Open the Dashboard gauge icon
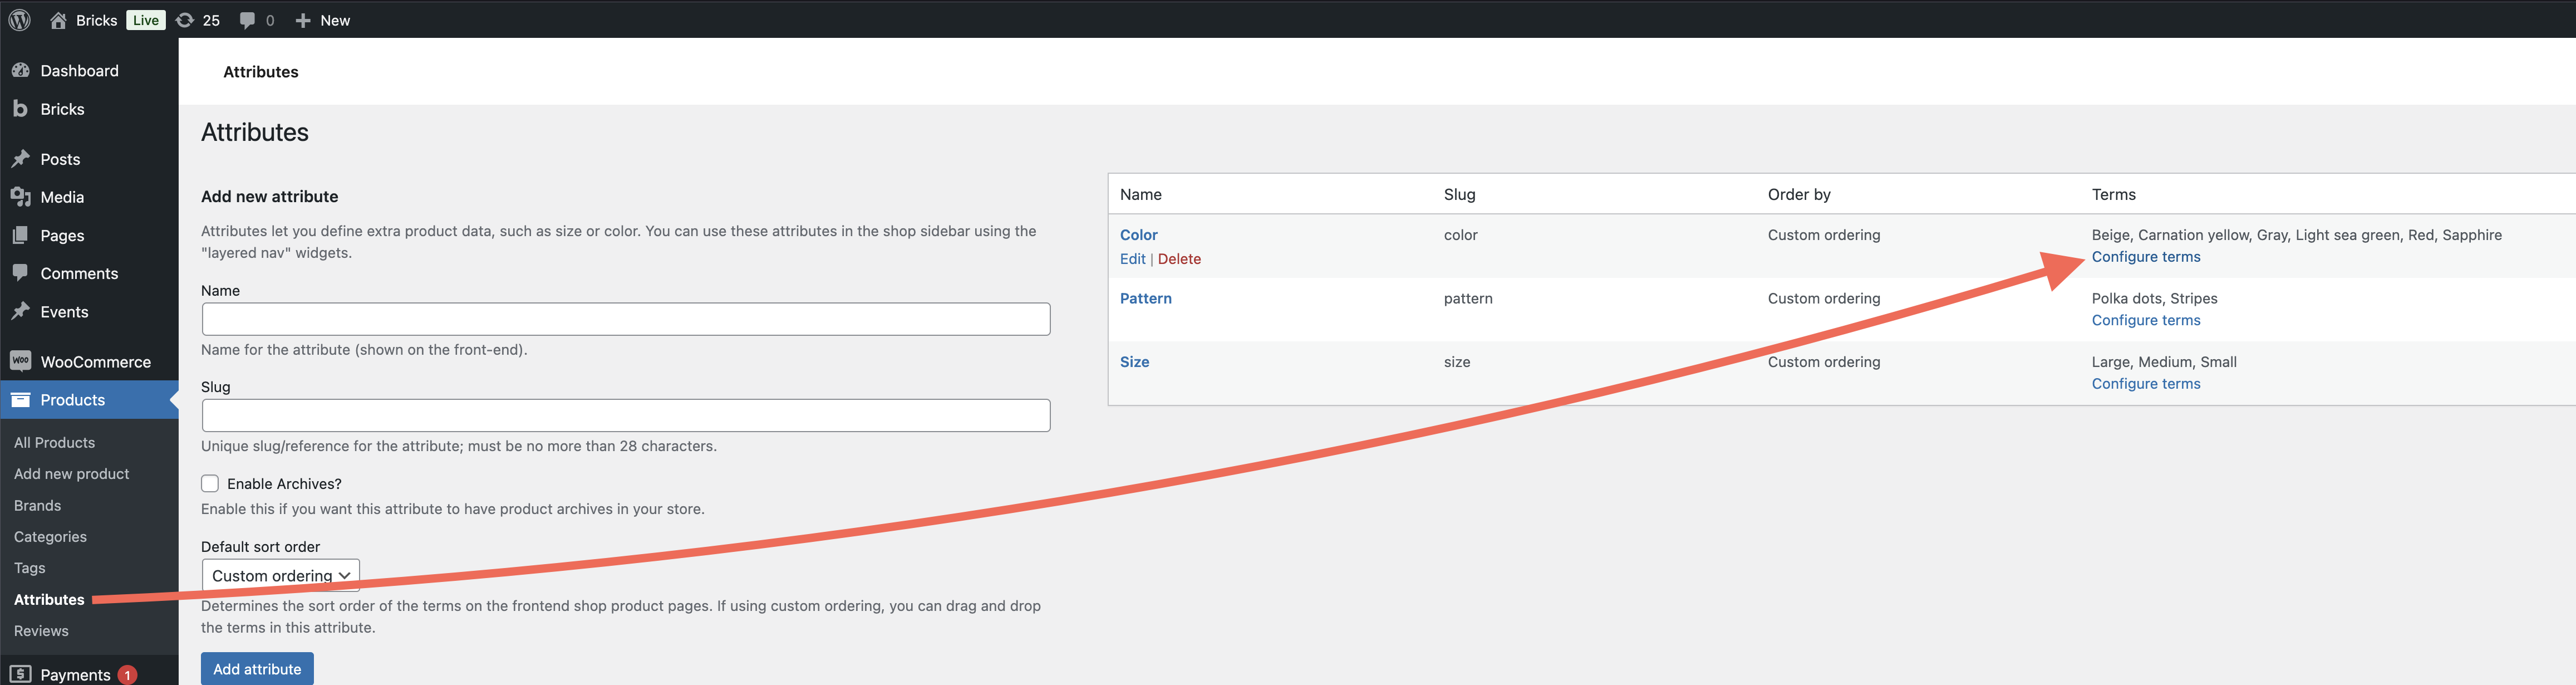 click(x=20, y=70)
